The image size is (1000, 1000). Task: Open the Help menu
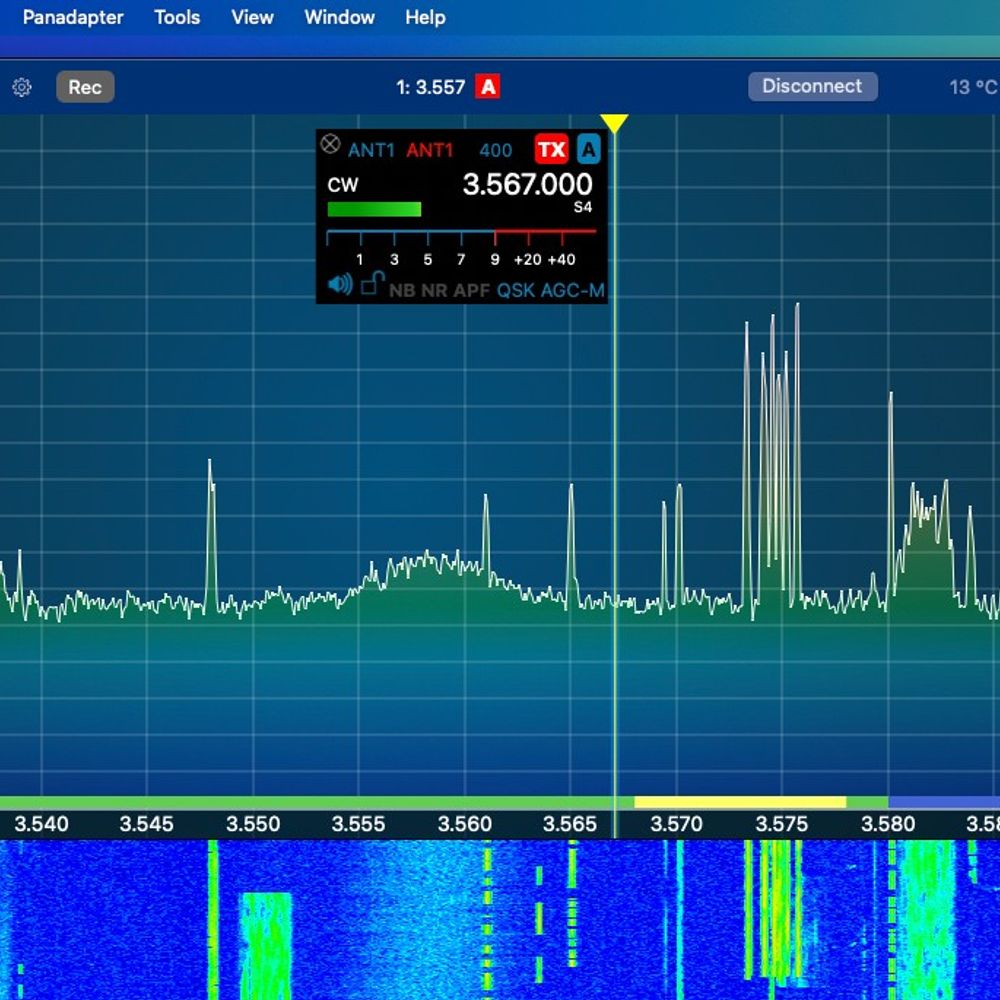tap(425, 17)
